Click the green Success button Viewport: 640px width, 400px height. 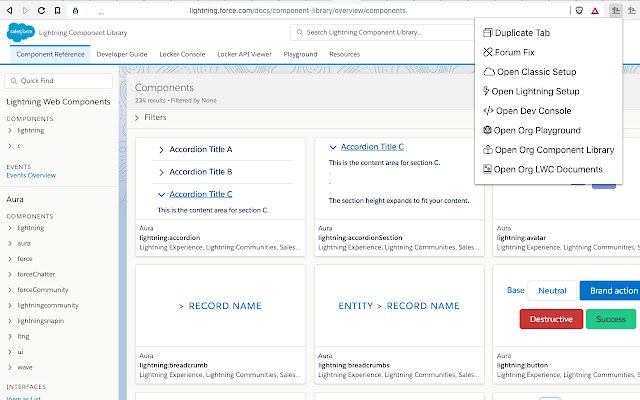pos(611,319)
